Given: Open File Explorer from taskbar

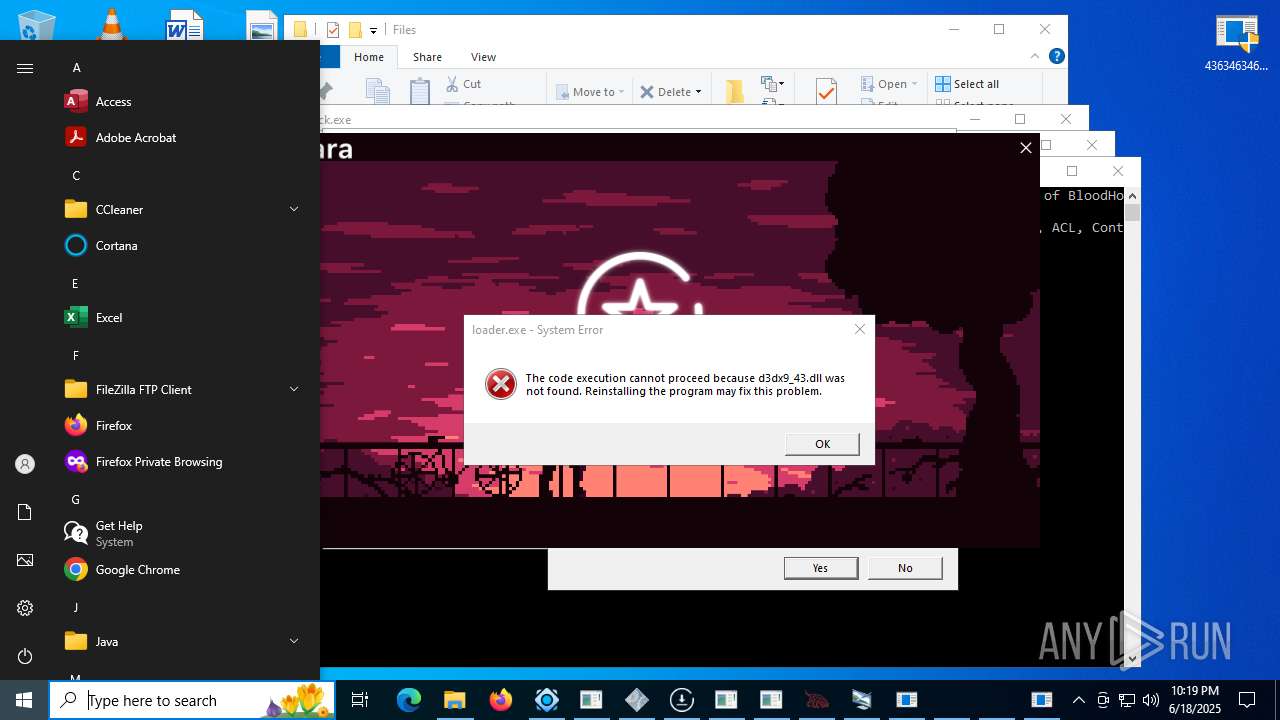Looking at the screenshot, I should click(454, 700).
